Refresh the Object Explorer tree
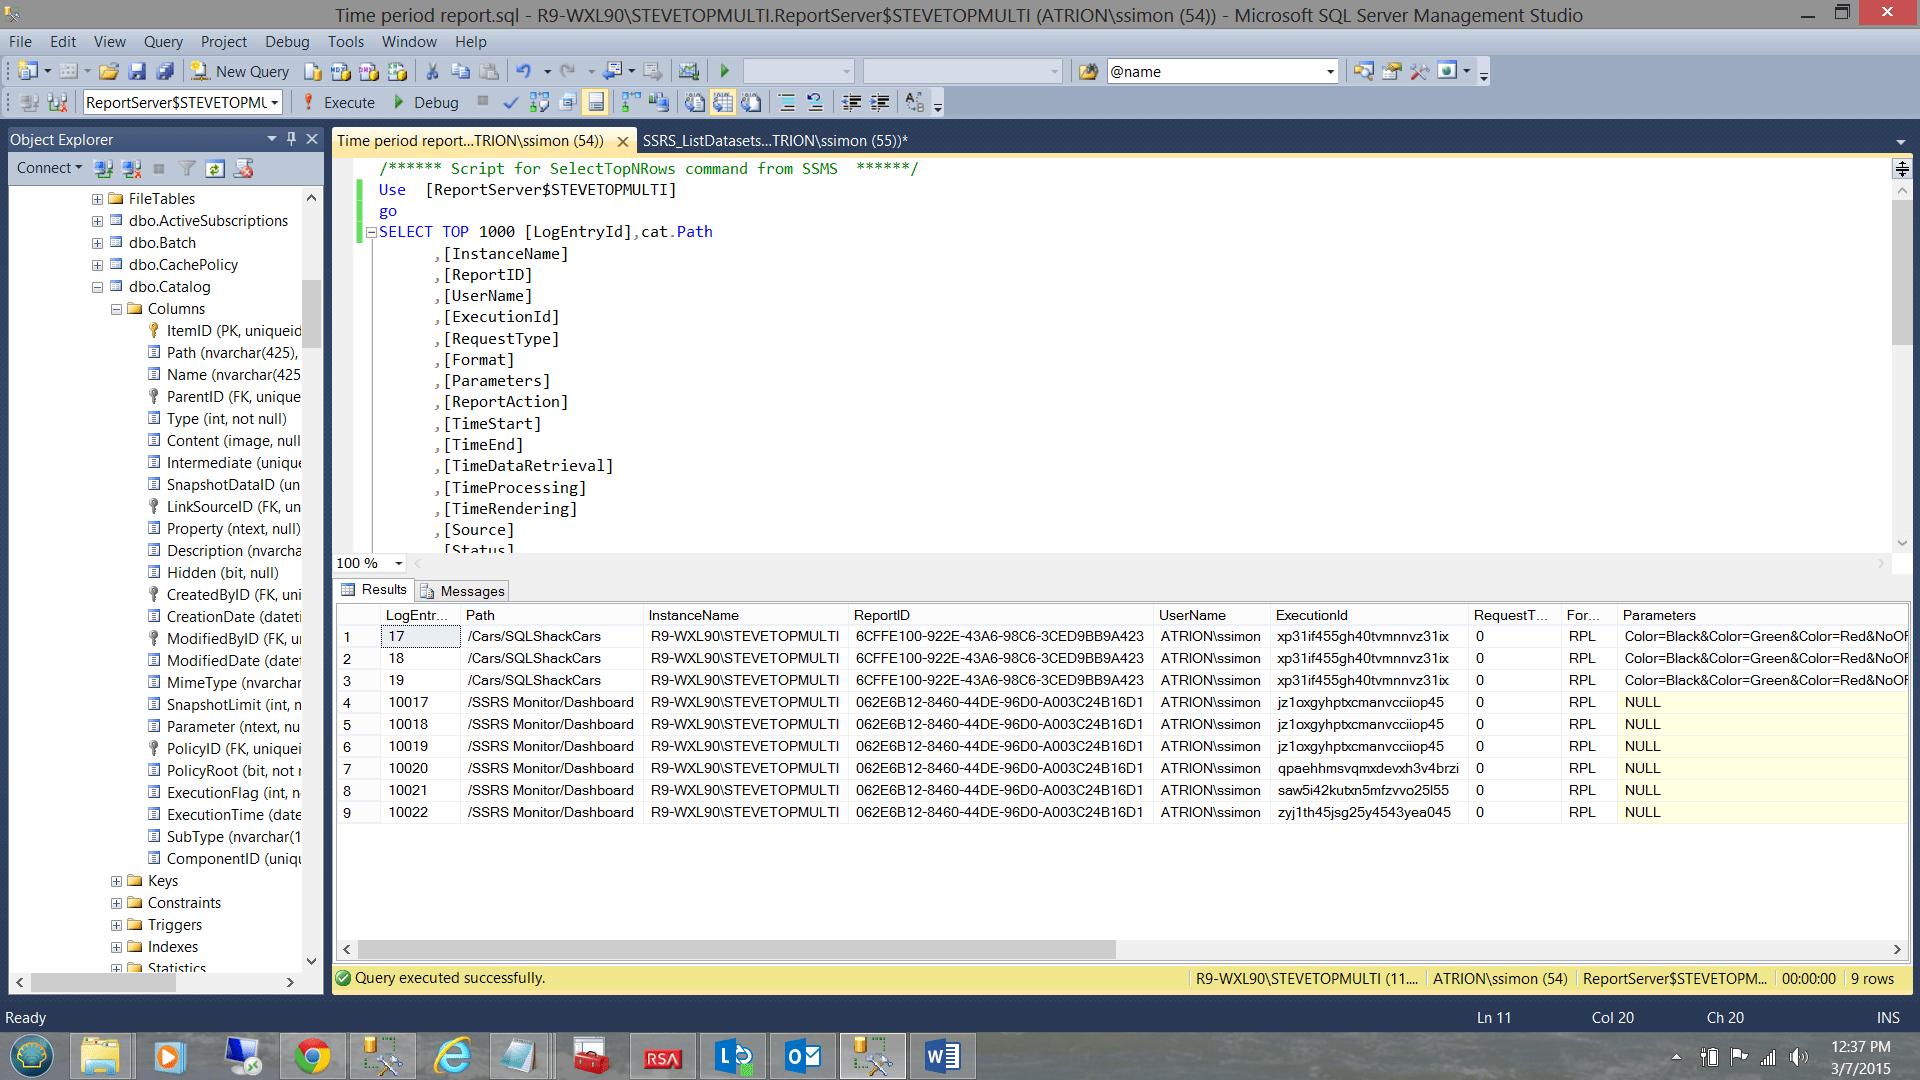This screenshot has height=1080, width=1920. [215, 169]
